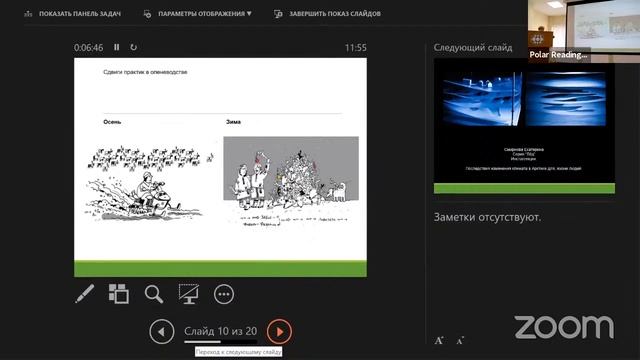Click the show taskbar icon
Image resolution: width=640 pixels, height=360 pixels.
tap(28, 14)
